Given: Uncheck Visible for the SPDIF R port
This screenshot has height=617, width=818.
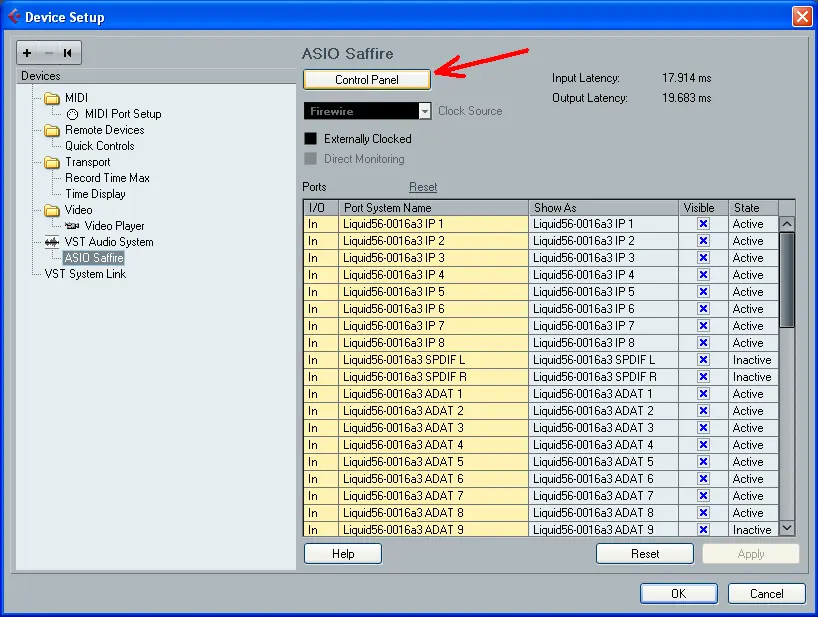Looking at the screenshot, I should click(703, 377).
